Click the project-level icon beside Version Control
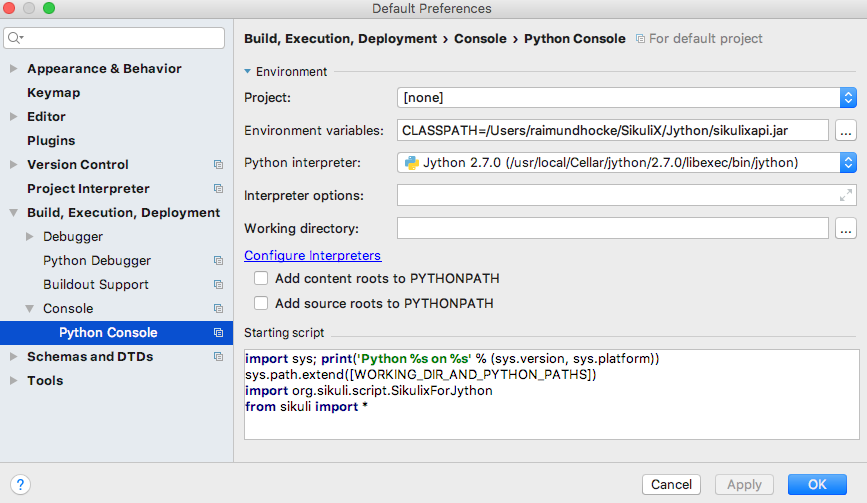The image size is (867, 503). pyautogui.click(x=218, y=165)
